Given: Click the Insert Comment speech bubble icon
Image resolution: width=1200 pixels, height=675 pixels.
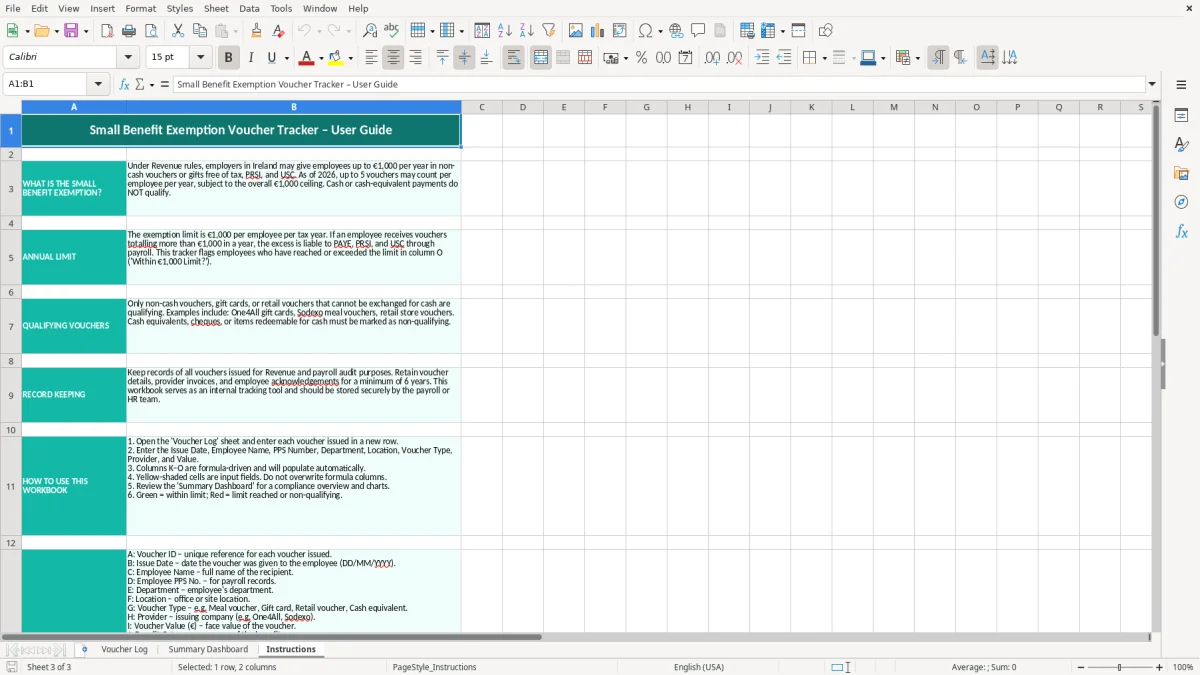Looking at the screenshot, I should point(698,31).
